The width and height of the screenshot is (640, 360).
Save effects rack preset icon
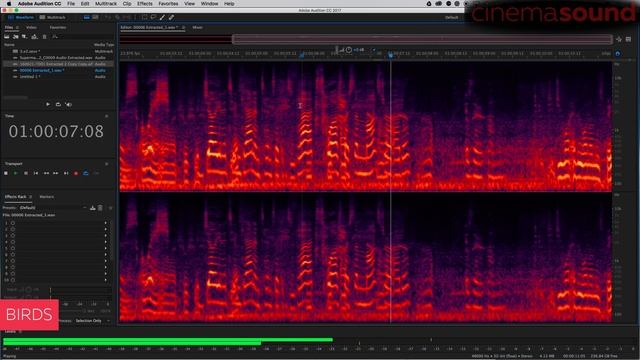pyautogui.click(x=93, y=208)
